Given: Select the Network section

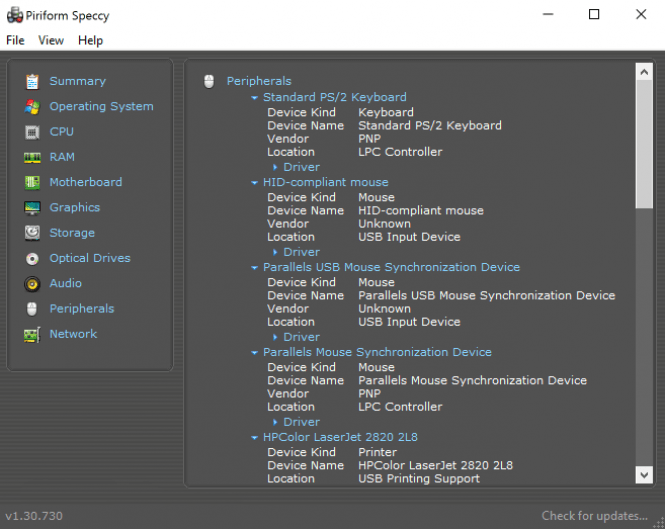Looking at the screenshot, I should 73,334.
